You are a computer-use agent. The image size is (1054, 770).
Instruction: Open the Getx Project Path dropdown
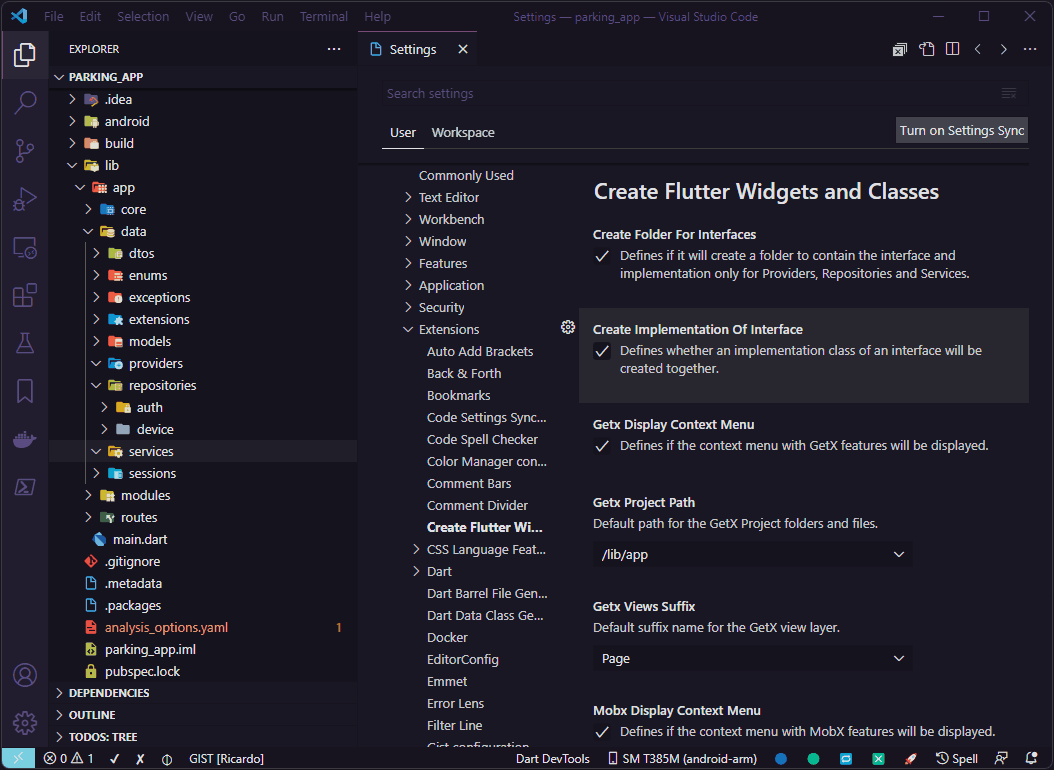752,554
